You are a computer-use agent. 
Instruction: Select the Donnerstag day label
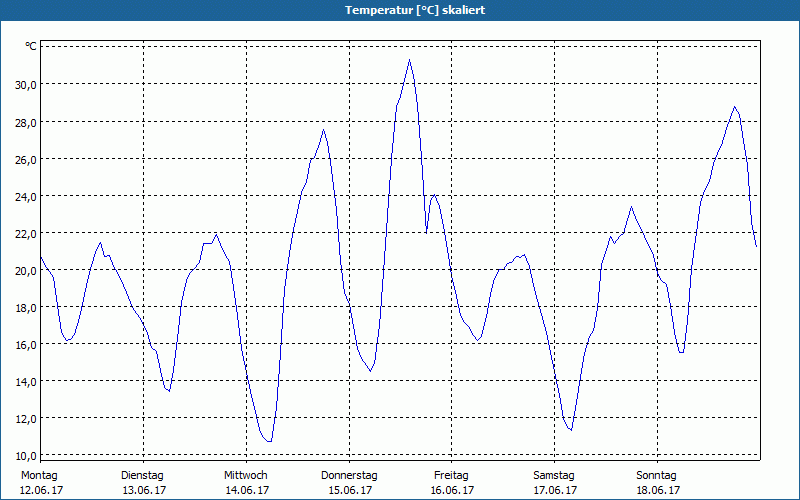[349, 475]
